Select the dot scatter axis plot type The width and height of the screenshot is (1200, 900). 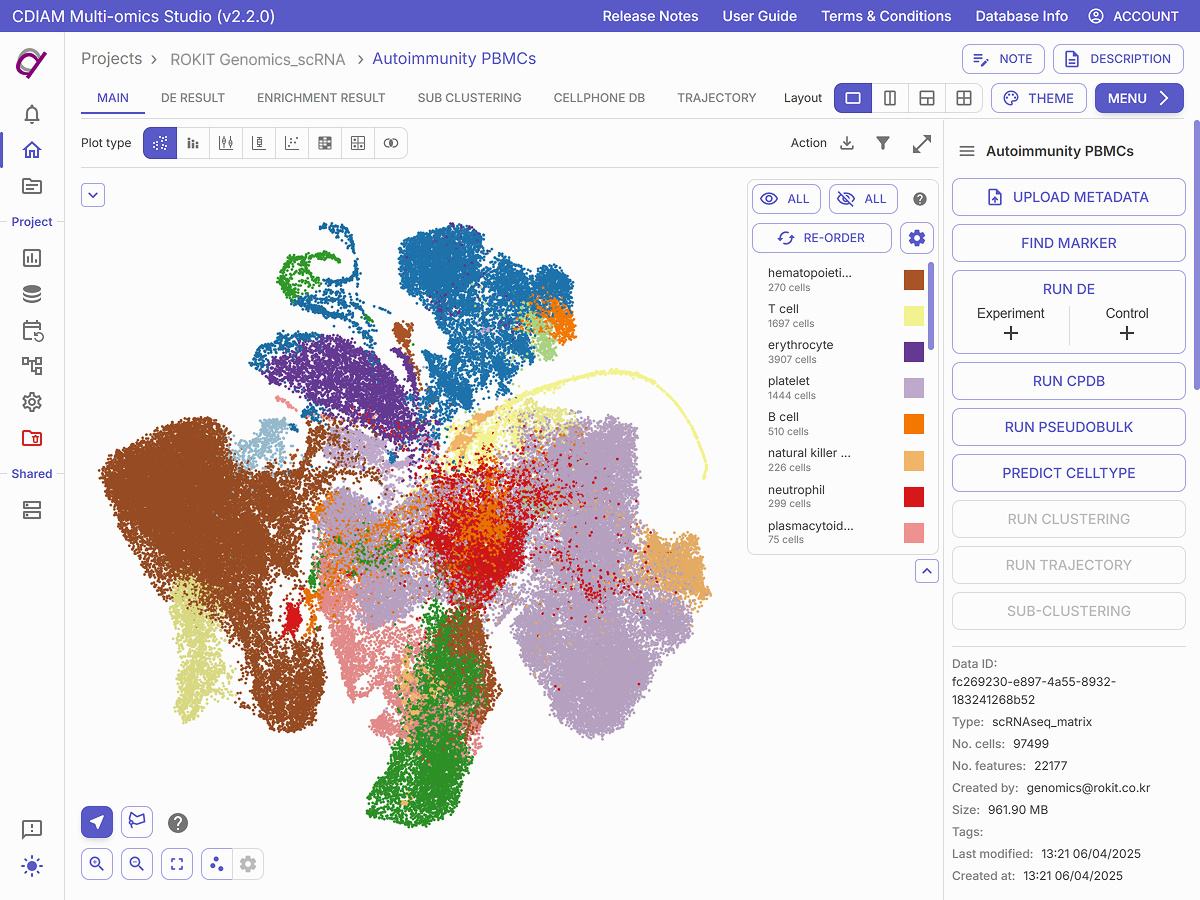pos(292,143)
